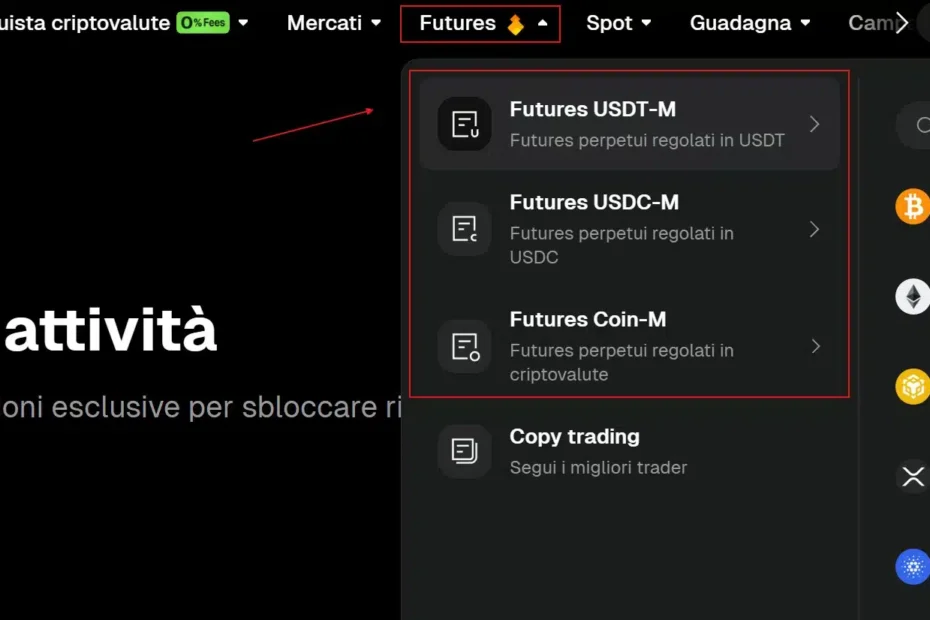Click the Copy trading icon
The width and height of the screenshot is (930, 620).
[x=464, y=451]
